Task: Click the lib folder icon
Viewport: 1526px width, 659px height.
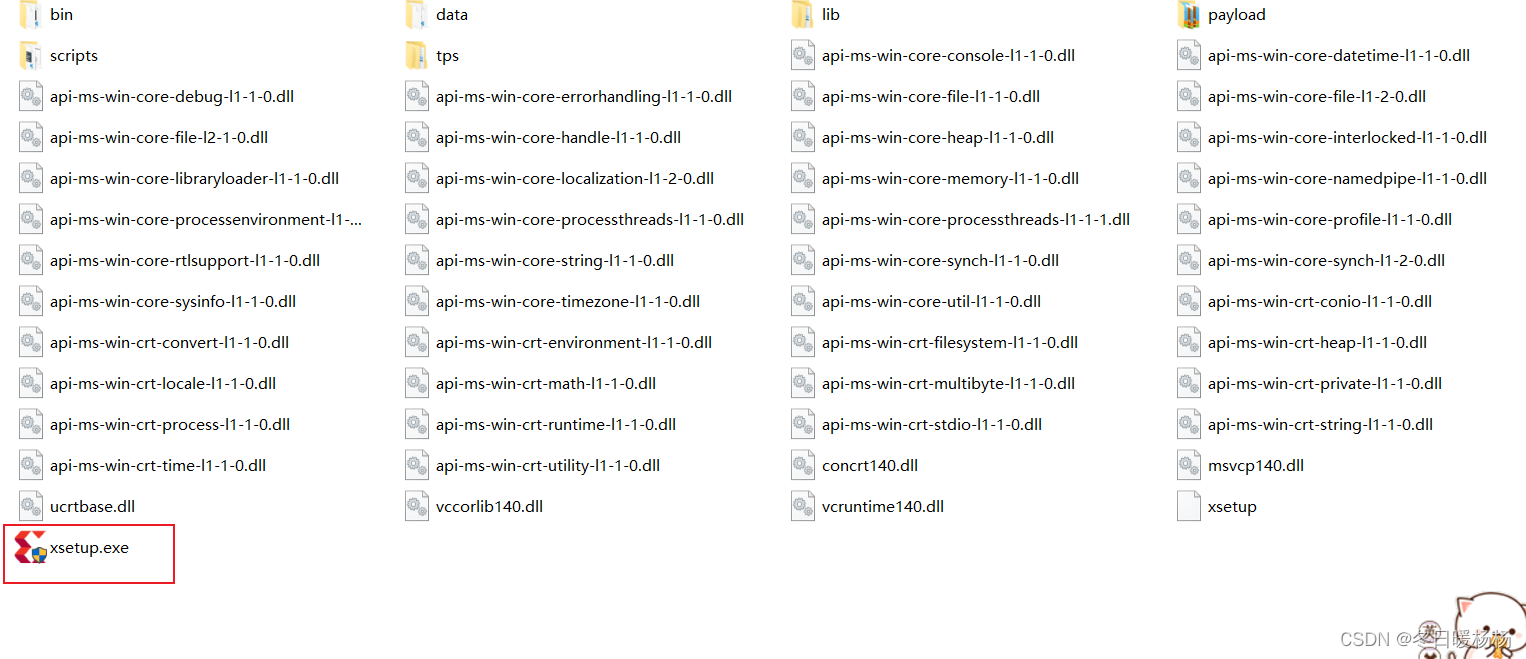Action: (x=803, y=15)
